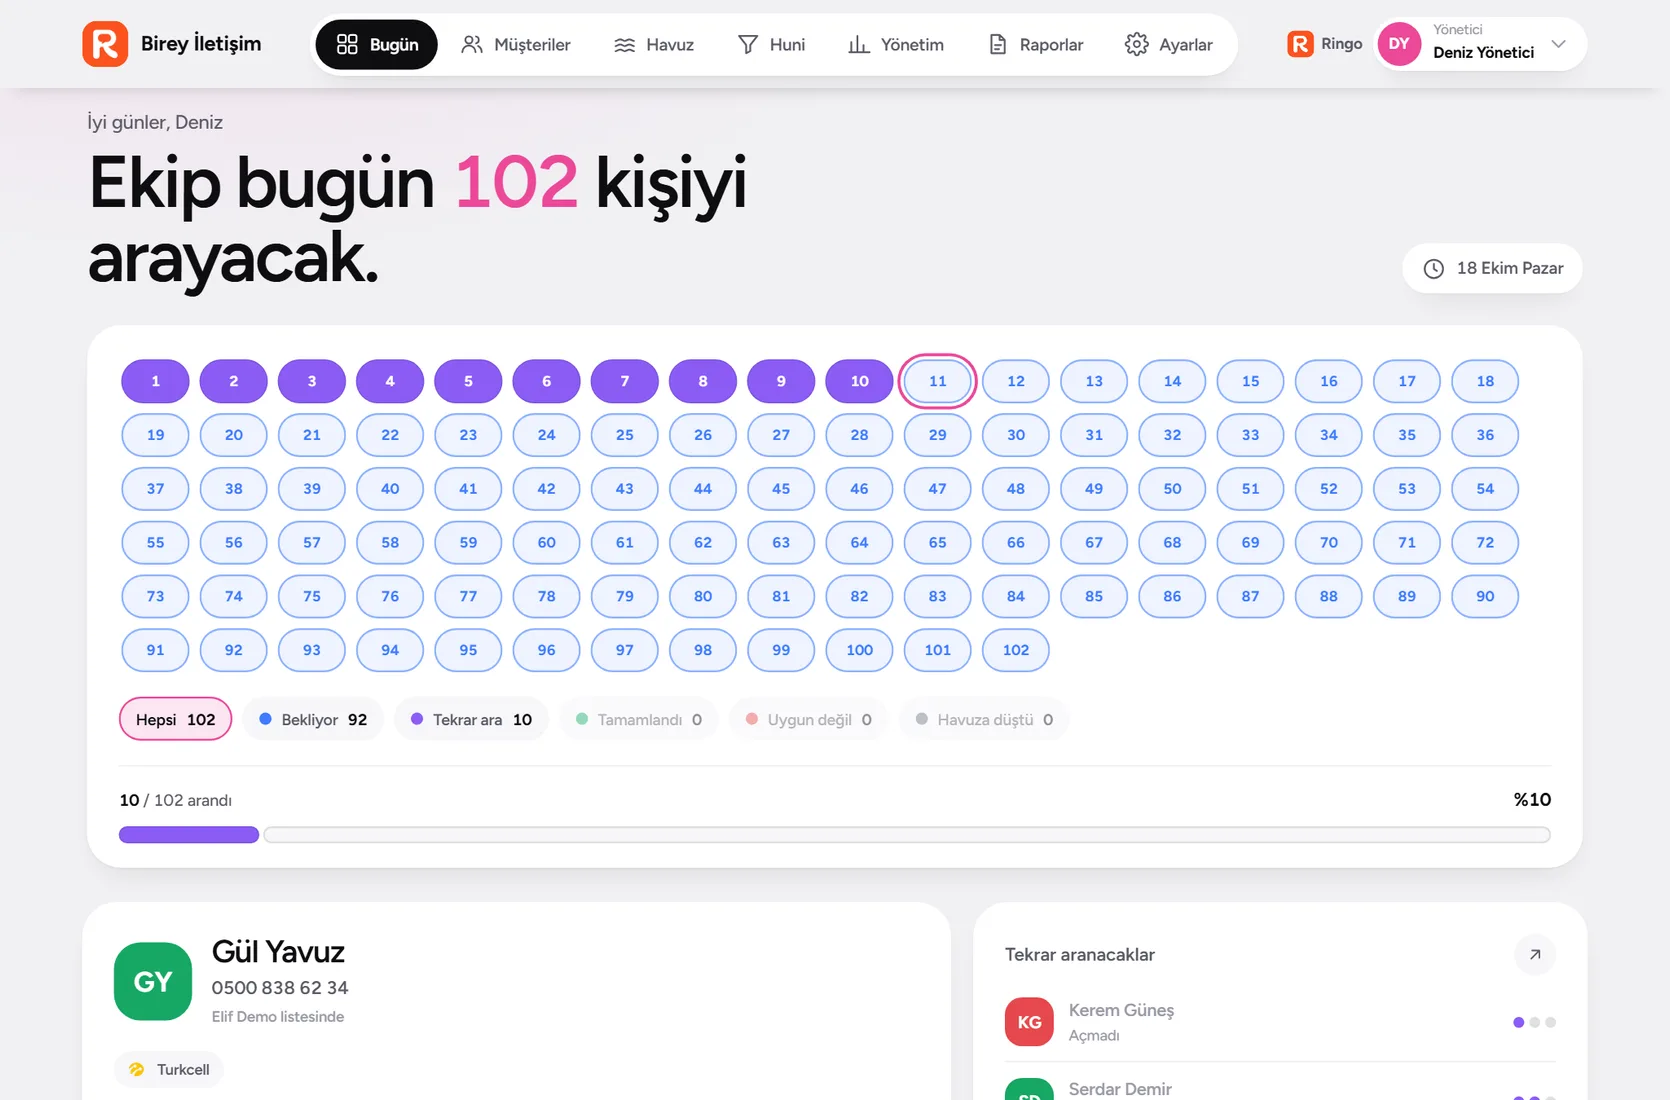Switch to the Havuz tab
1670x1100 pixels.
coord(654,44)
